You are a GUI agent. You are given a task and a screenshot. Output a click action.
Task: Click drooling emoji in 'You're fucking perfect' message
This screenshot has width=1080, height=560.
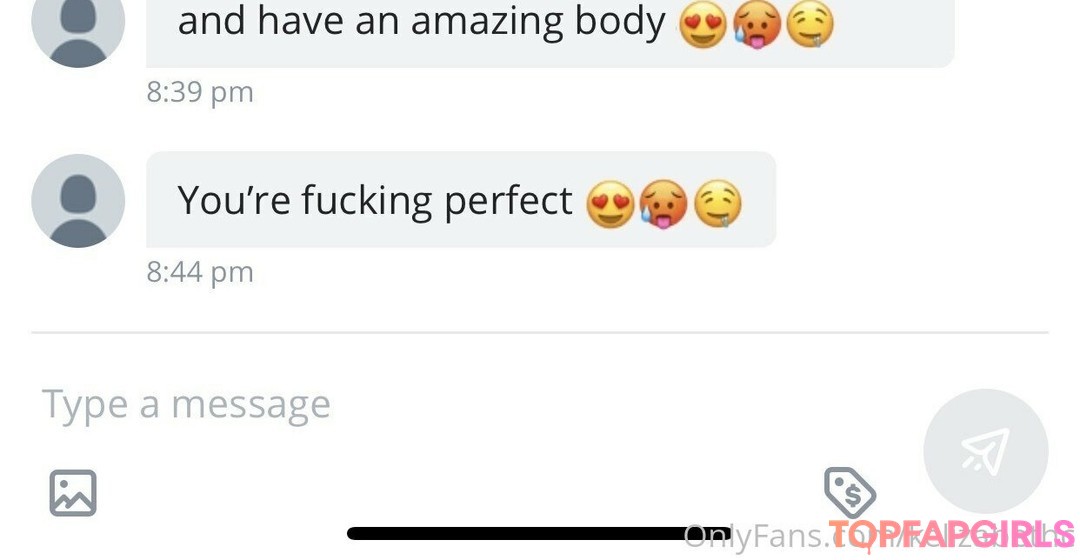(x=718, y=205)
